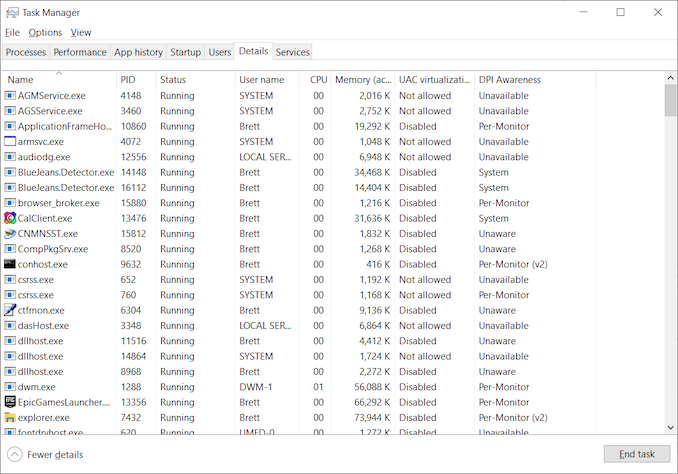
Task: Click the ctfmon.exe pen icon
Action: coord(10,310)
